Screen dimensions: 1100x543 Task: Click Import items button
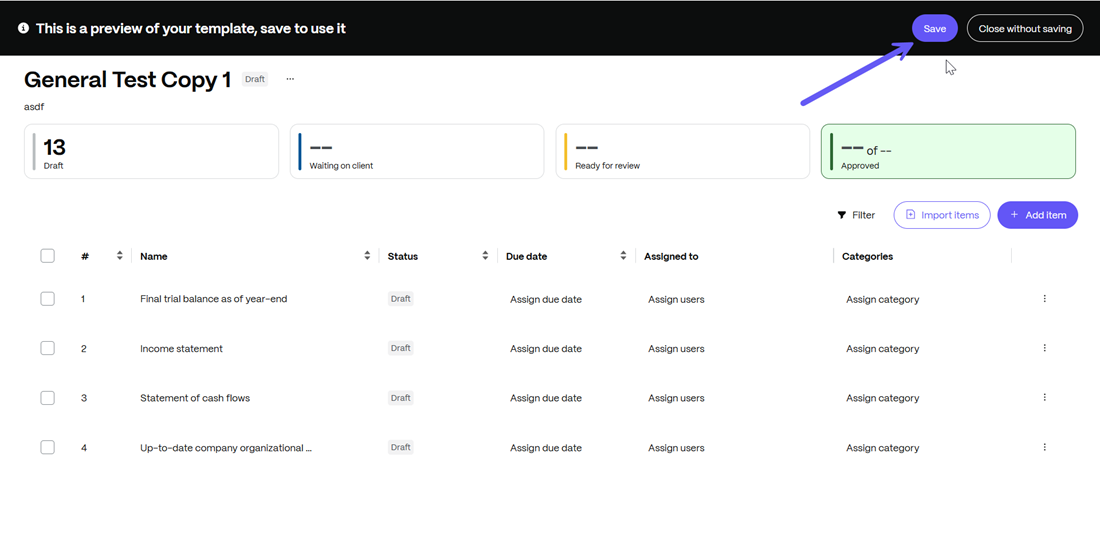(x=941, y=215)
